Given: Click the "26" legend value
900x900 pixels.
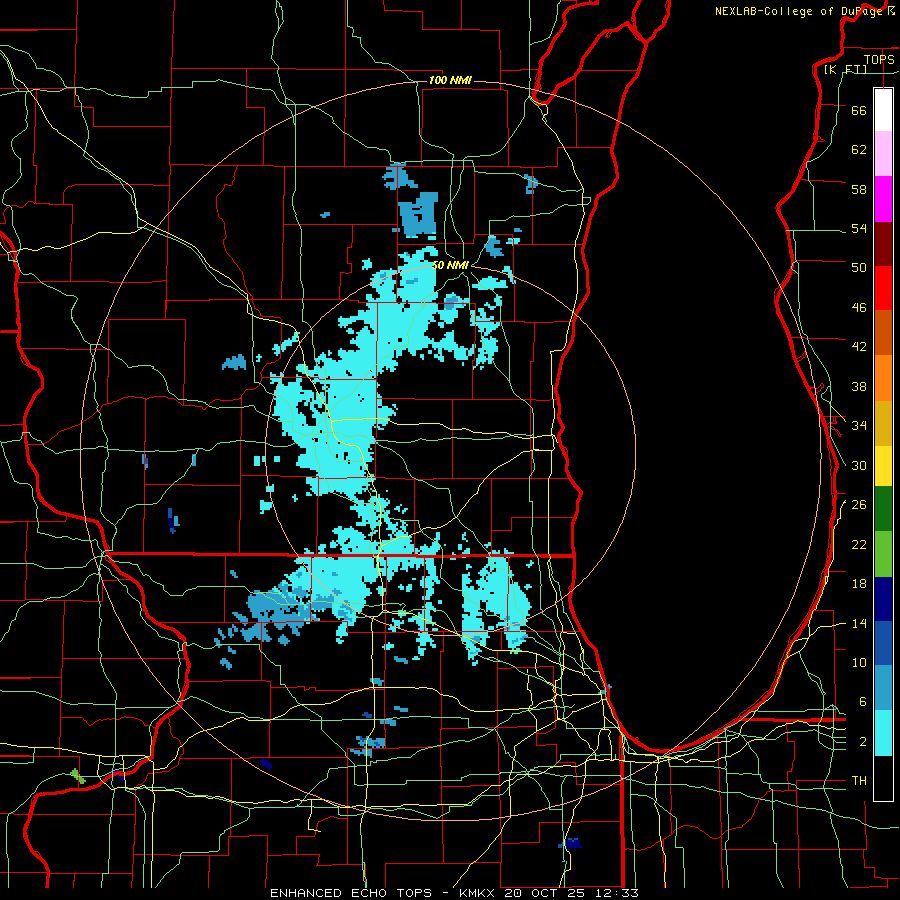Looking at the screenshot, I should 859,505.
